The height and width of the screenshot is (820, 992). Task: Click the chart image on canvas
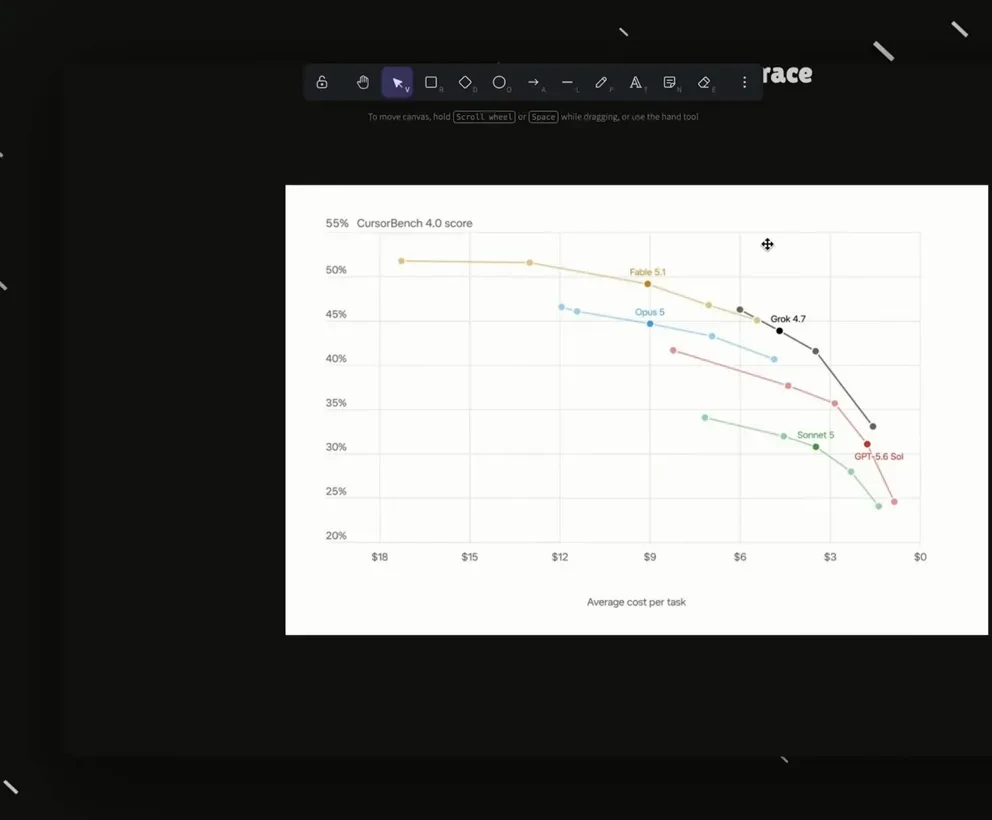pyautogui.click(x=636, y=409)
